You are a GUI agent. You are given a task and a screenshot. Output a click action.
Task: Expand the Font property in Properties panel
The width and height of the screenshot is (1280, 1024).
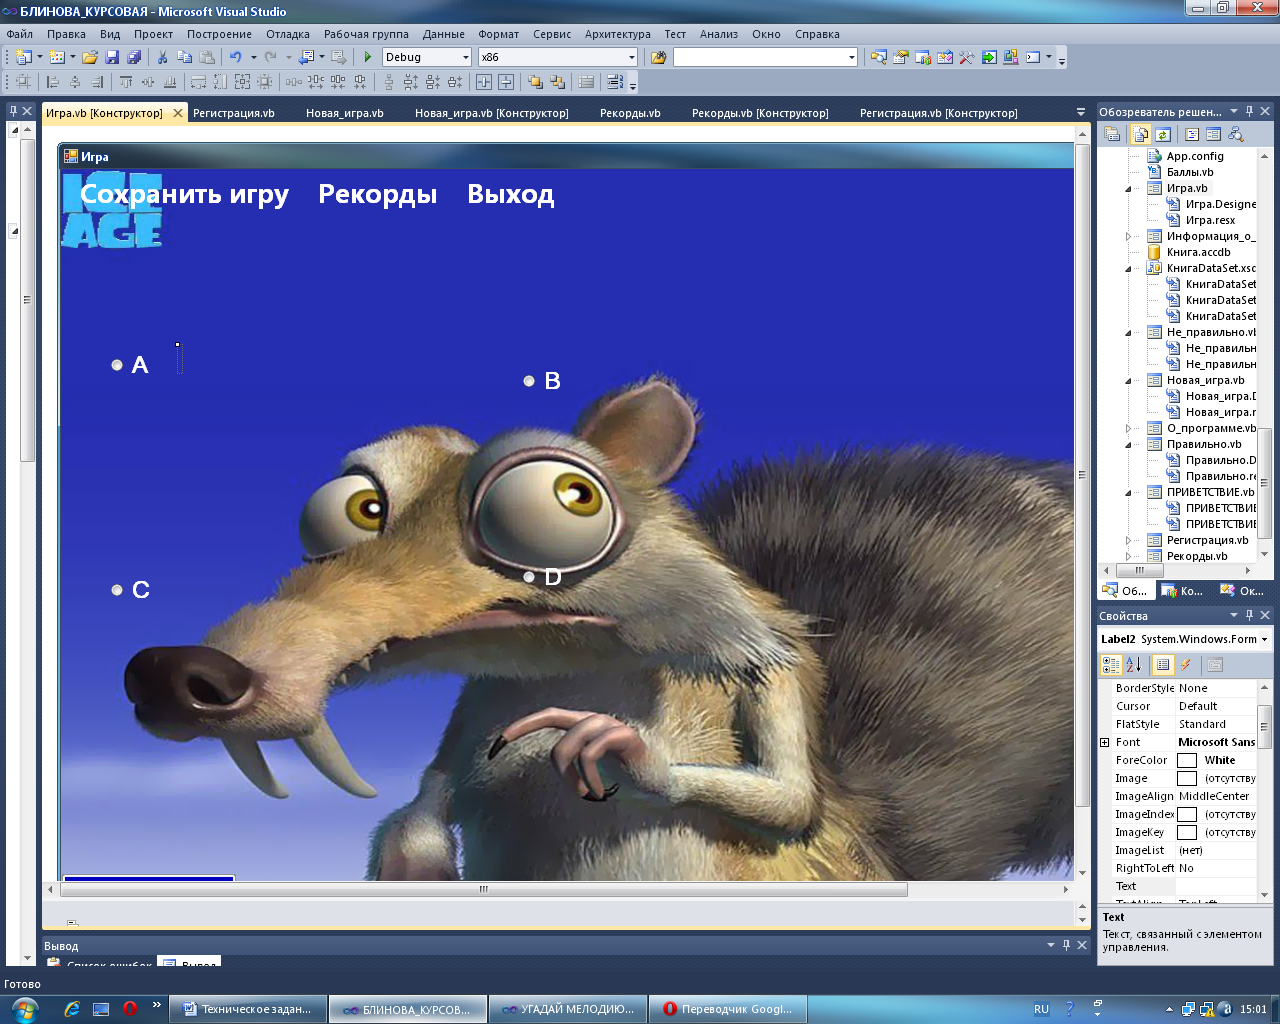(1105, 742)
